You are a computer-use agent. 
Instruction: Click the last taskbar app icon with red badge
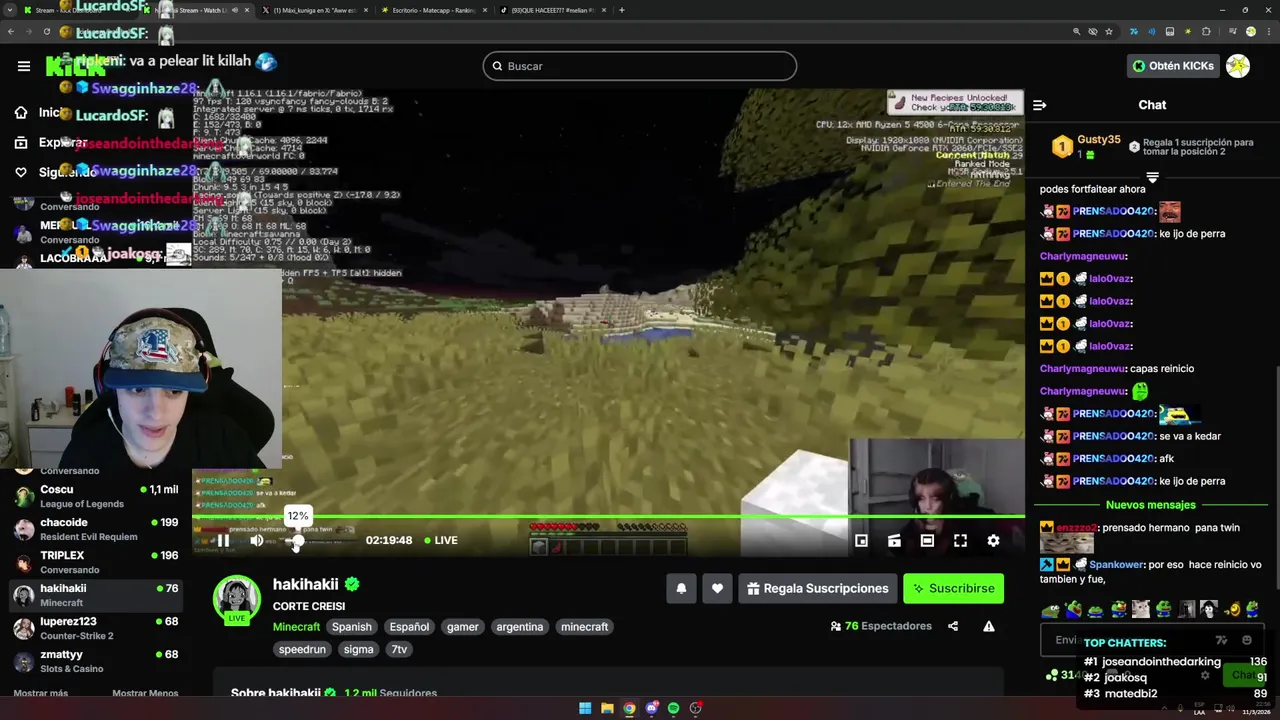pos(695,708)
